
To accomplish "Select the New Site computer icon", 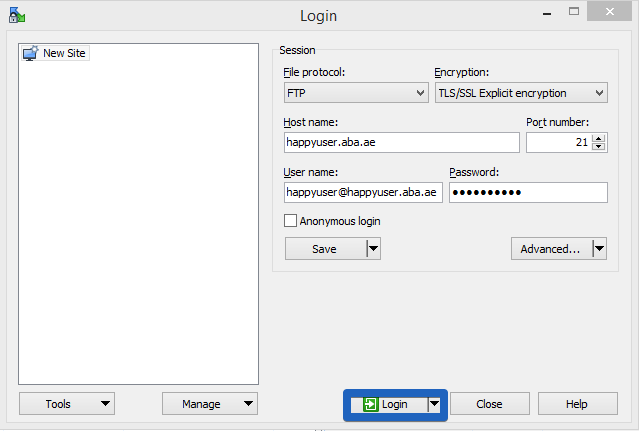I will (x=31, y=53).
